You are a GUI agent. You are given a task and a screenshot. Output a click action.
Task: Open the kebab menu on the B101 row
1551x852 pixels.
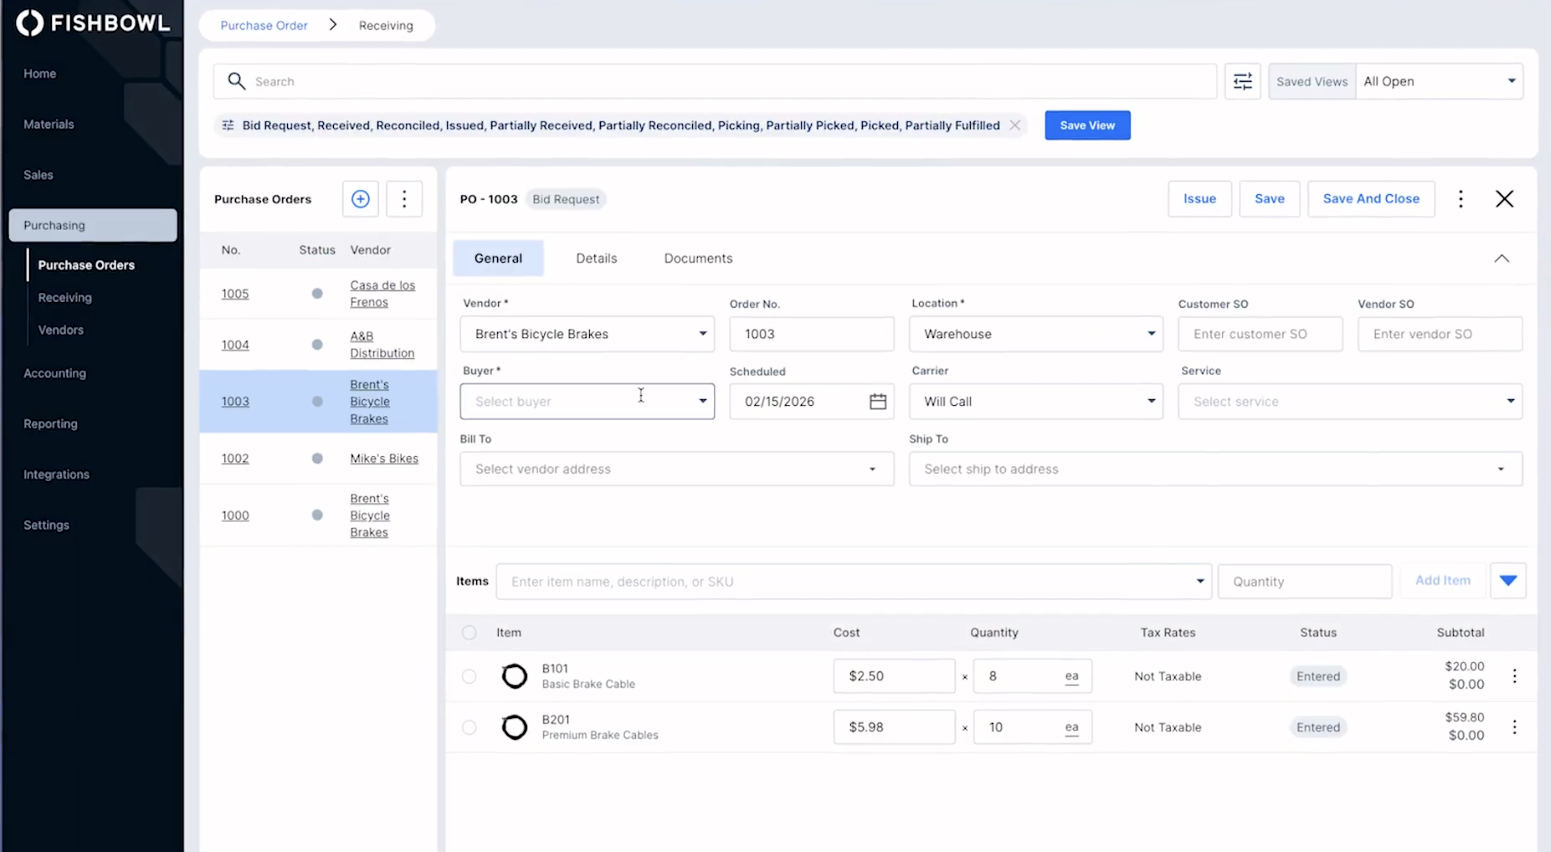coord(1517,676)
